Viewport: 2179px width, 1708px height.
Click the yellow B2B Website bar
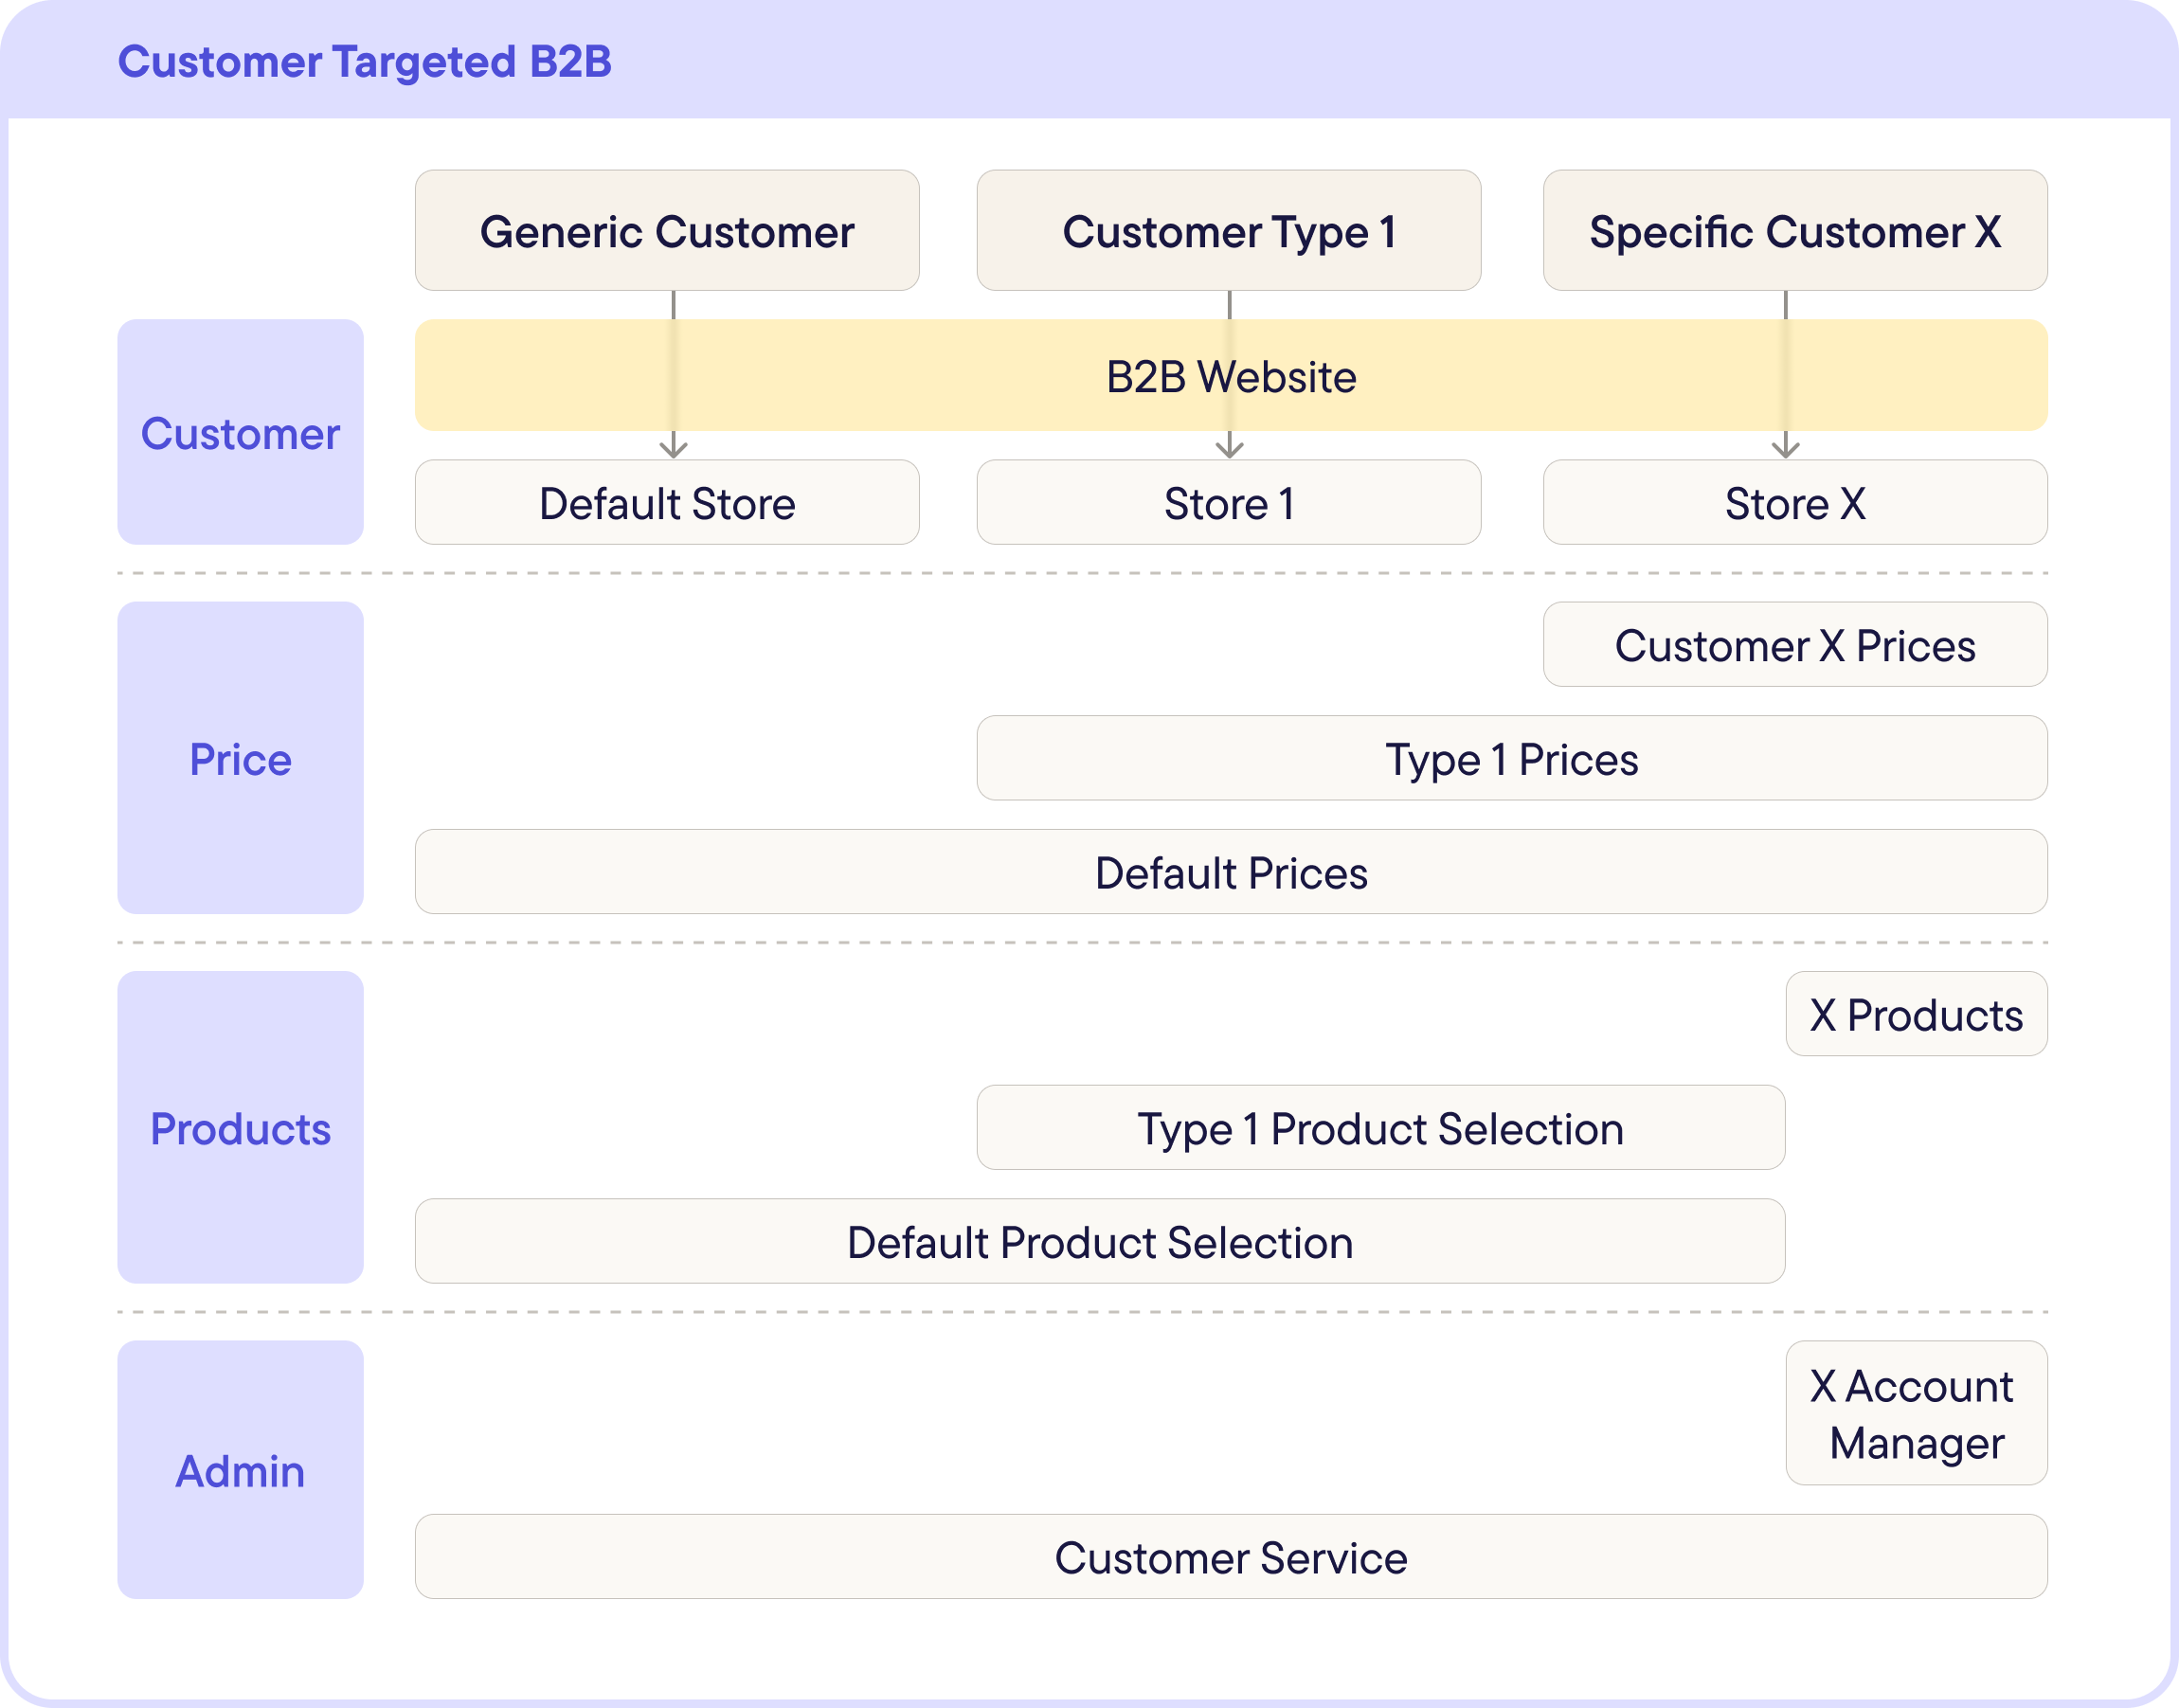1231,375
